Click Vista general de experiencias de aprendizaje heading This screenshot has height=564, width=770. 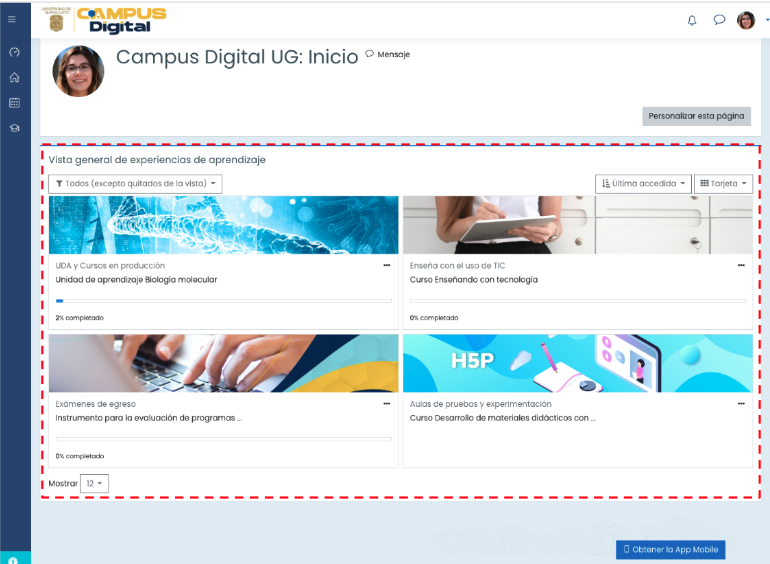[157, 160]
